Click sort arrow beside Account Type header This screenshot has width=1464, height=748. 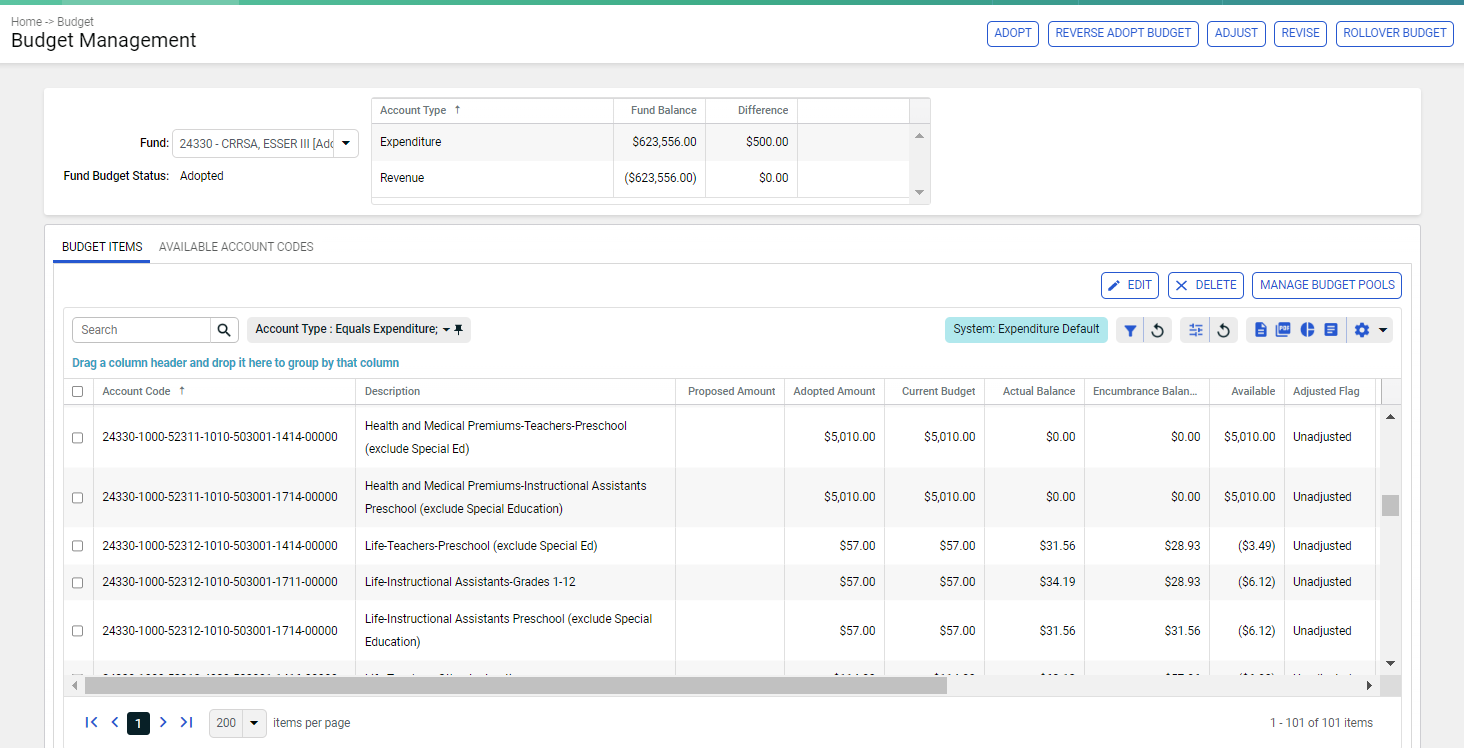(458, 110)
